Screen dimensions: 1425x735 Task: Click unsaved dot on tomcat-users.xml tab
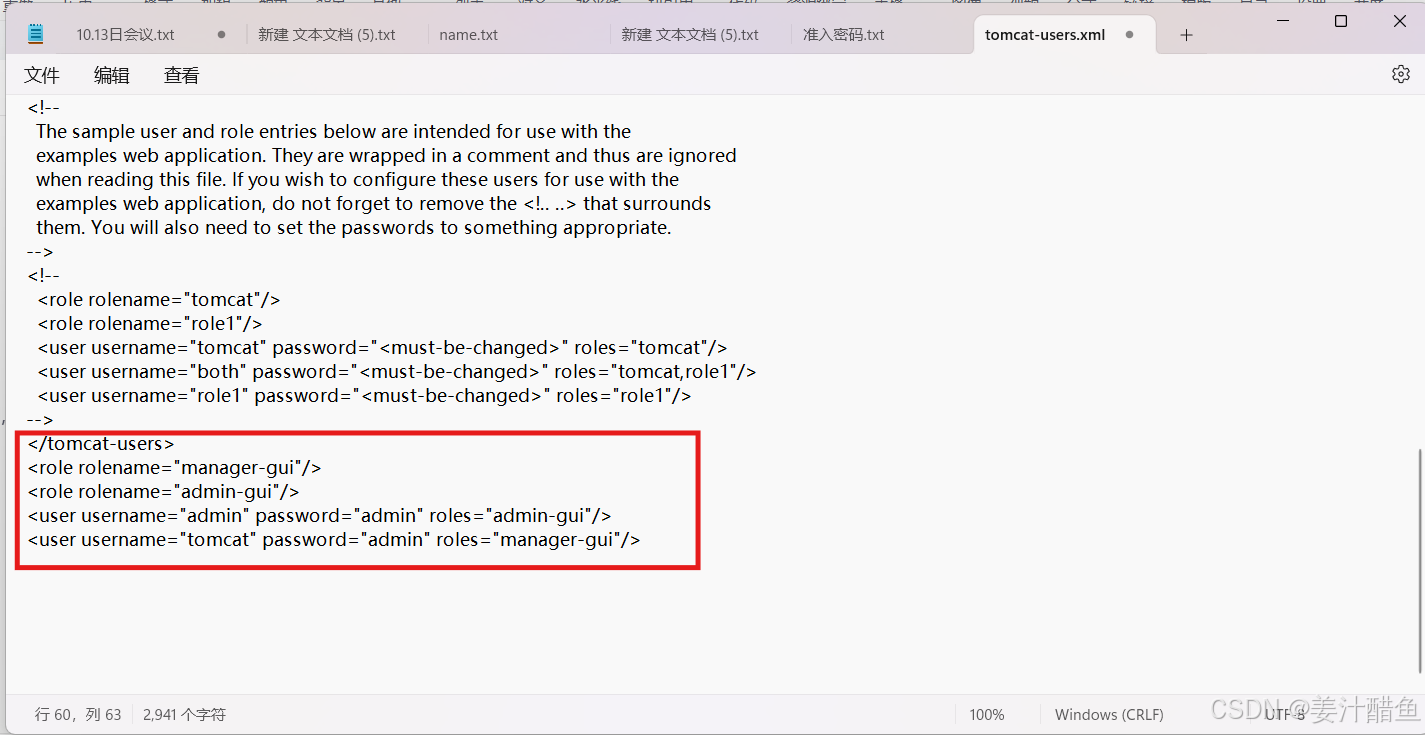coord(1130,34)
